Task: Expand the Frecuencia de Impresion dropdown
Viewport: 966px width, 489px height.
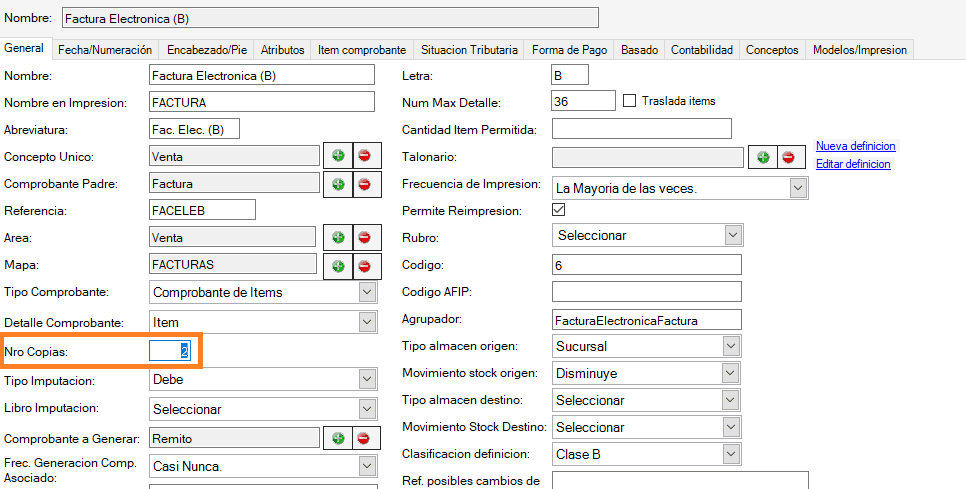Action: (x=797, y=188)
